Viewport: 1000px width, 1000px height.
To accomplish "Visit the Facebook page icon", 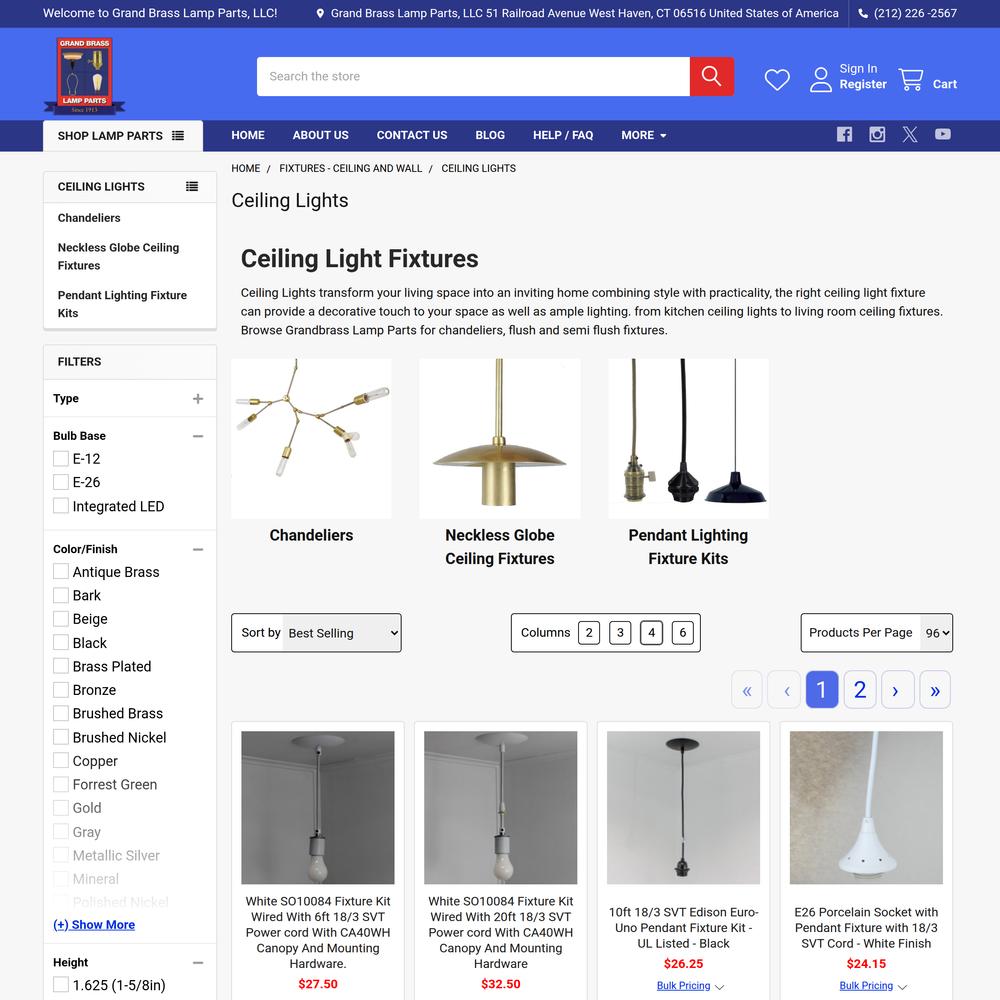I will (844, 135).
